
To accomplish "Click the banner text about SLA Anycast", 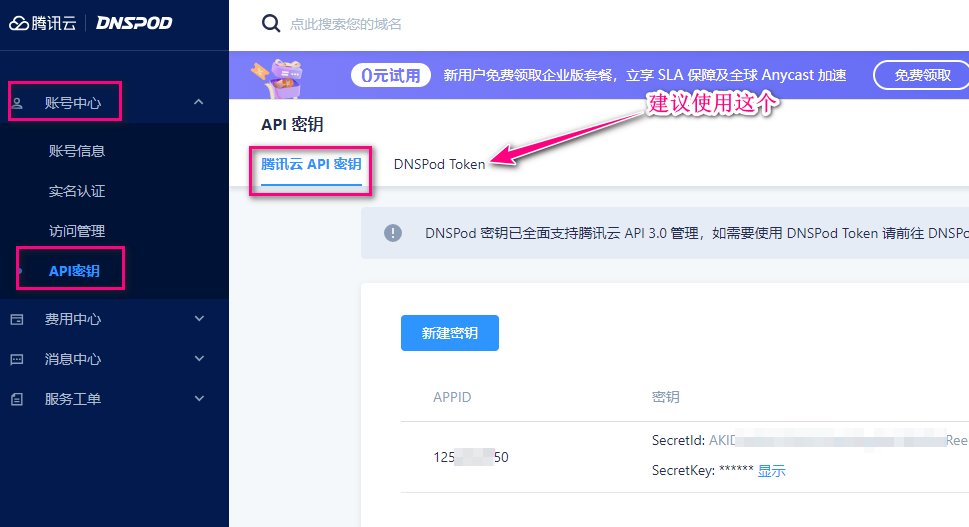I will point(645,75).
